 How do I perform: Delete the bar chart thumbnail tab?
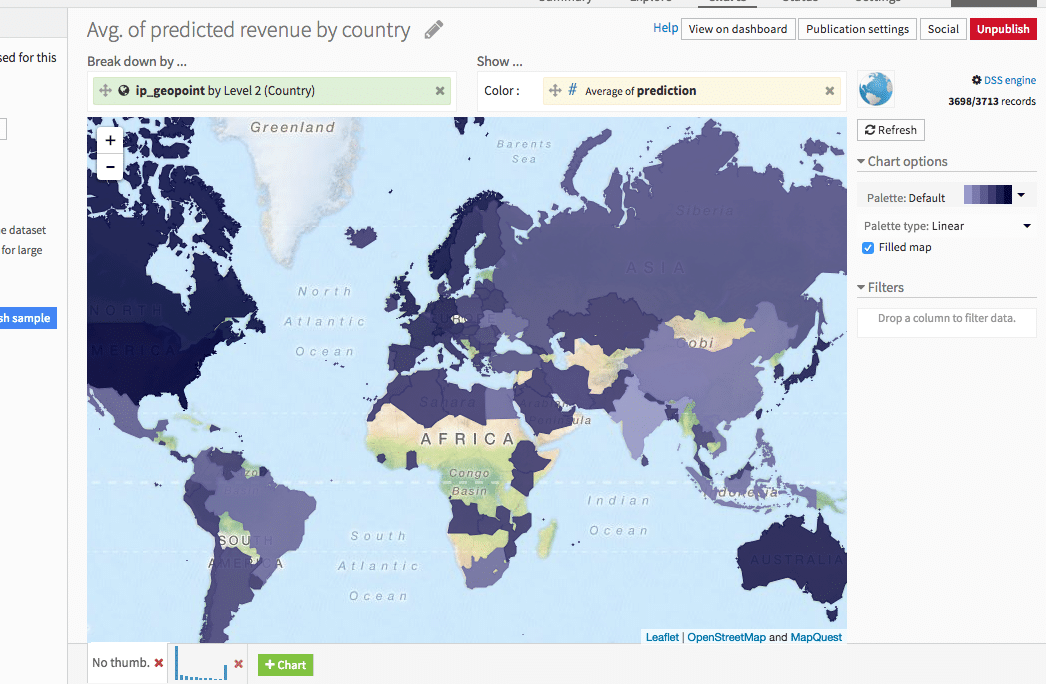click(238, 663)
